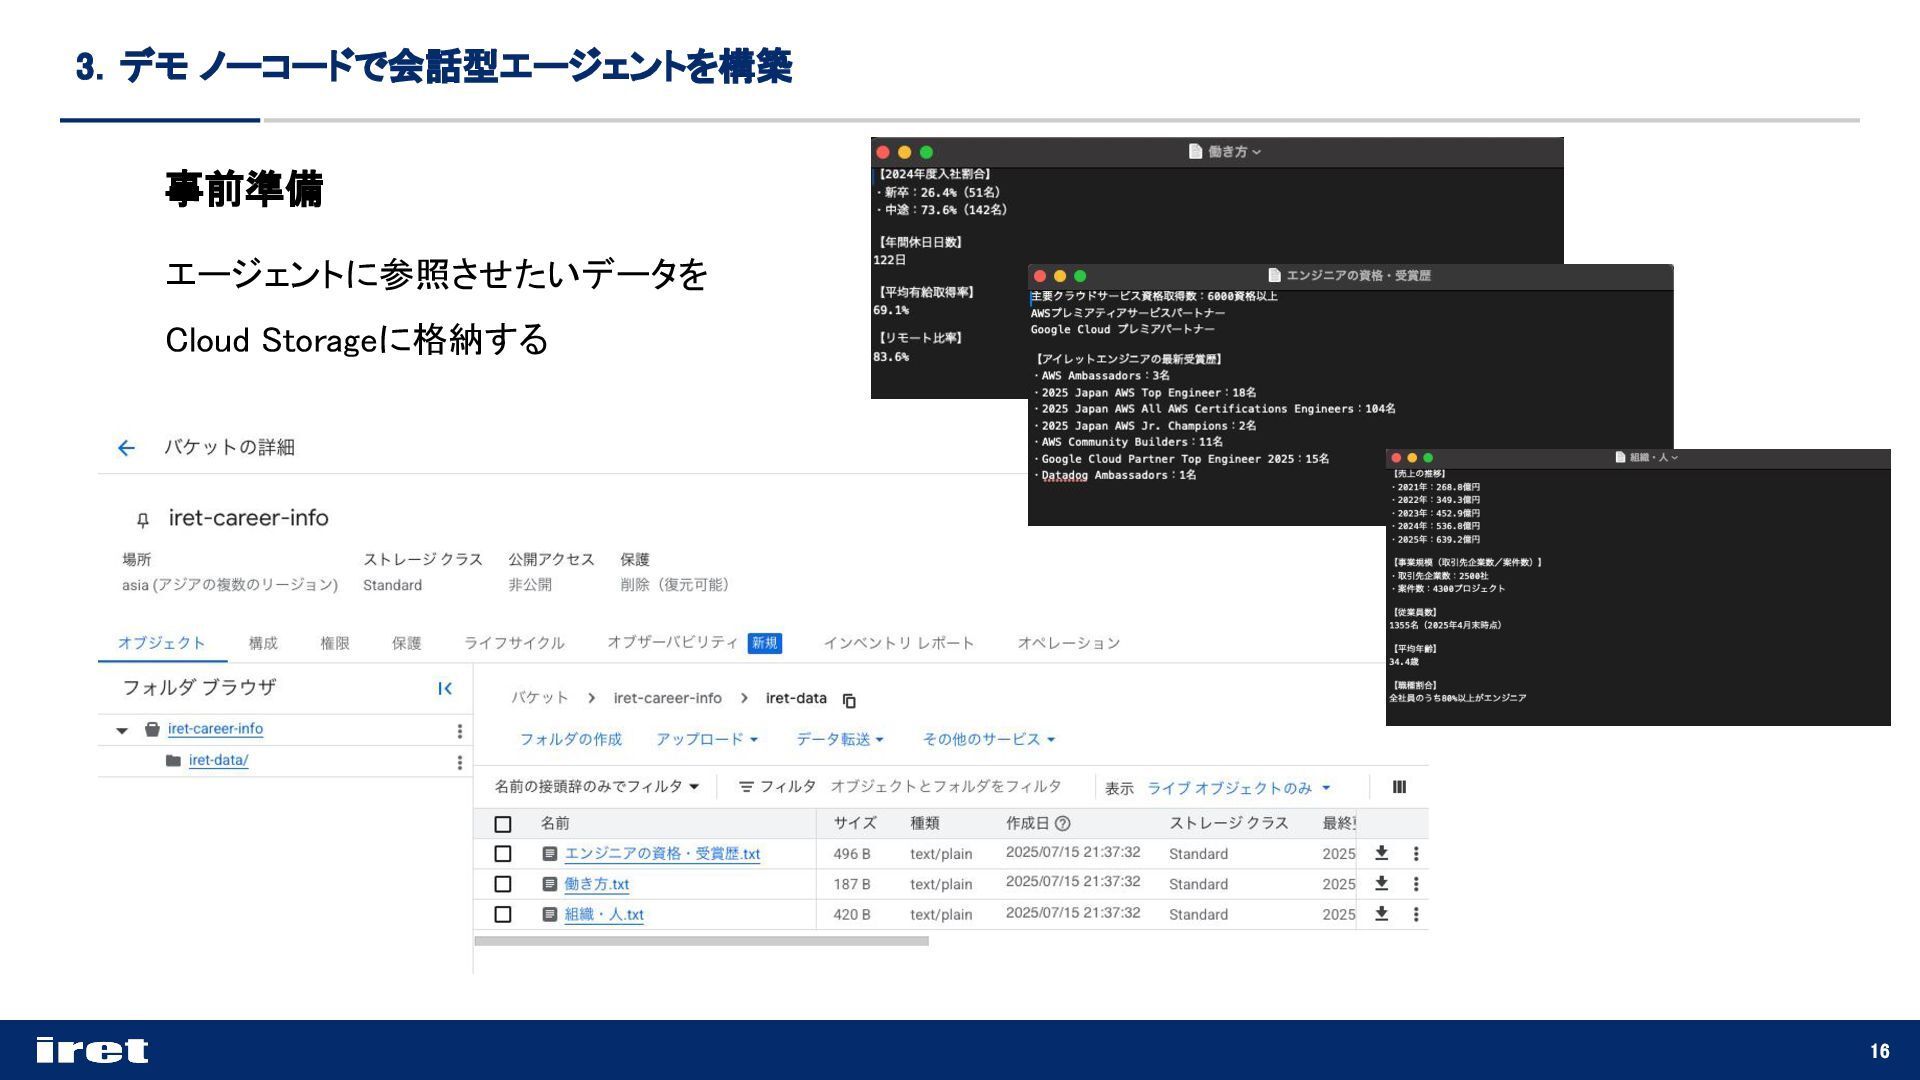Open the more menu for iret-career-info tree item
This screenshot has width=1920, height=1080.
(x=459, y=731)
